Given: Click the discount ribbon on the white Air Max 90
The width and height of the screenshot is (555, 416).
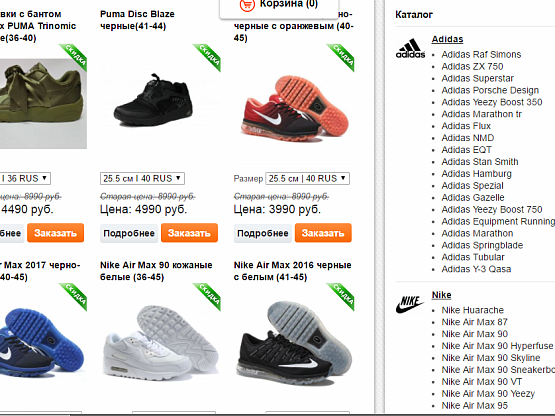Looking at the screenshot, I should tap(207, 296).
